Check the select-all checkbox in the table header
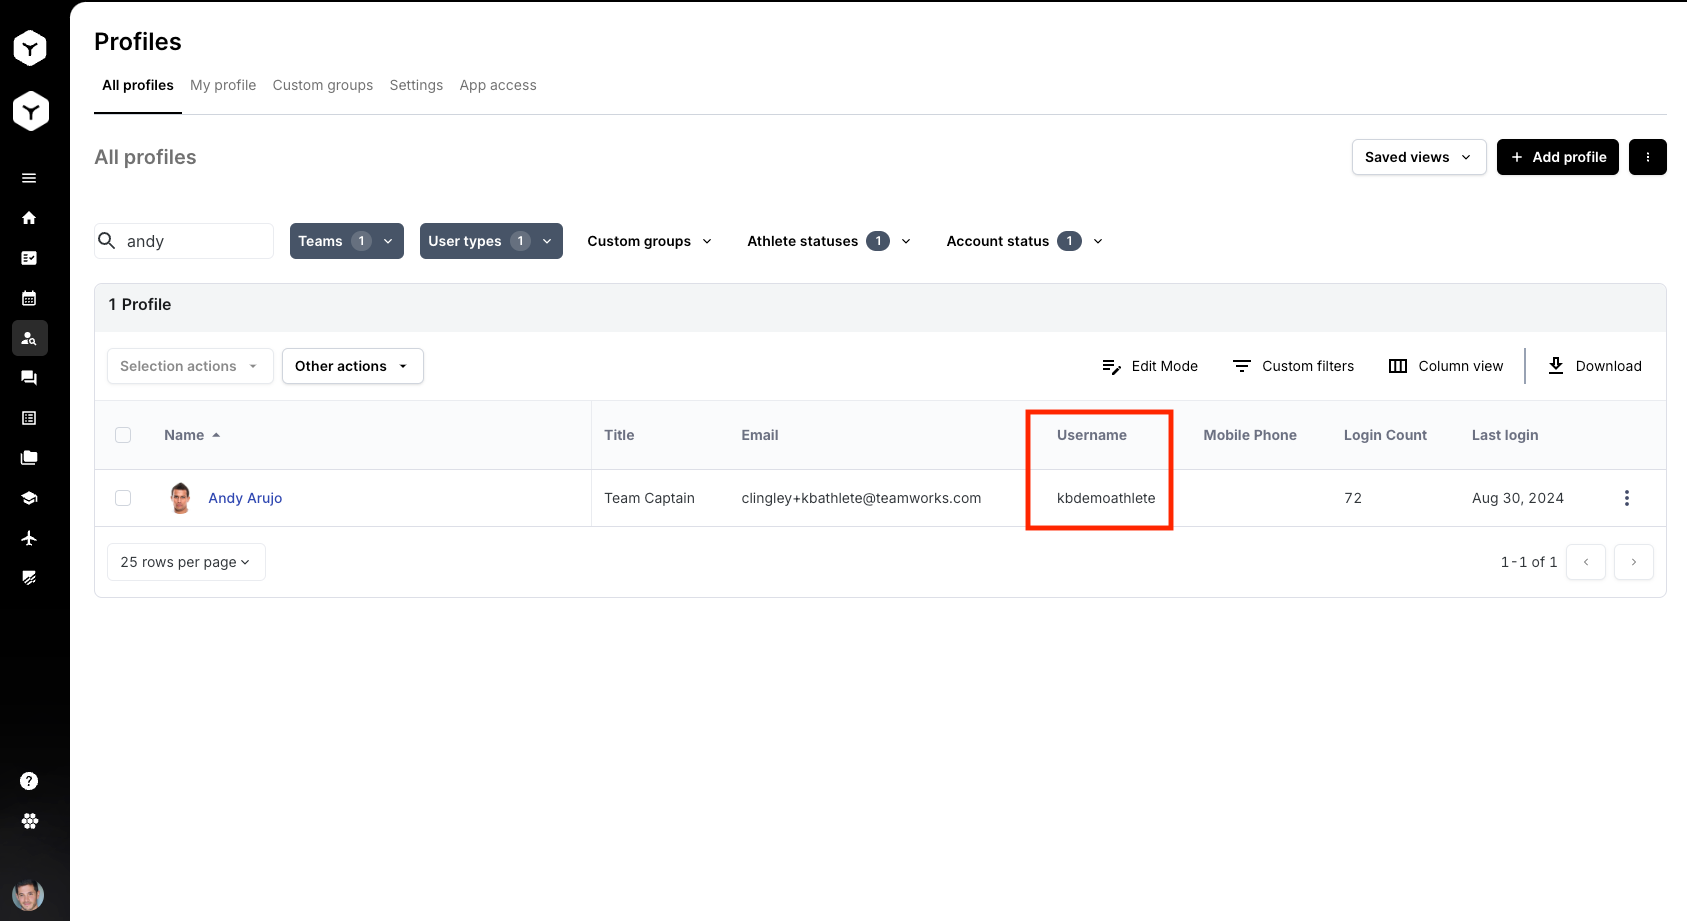The width and height of the screenshot is (1687, 921). click(x=122, y=435)
